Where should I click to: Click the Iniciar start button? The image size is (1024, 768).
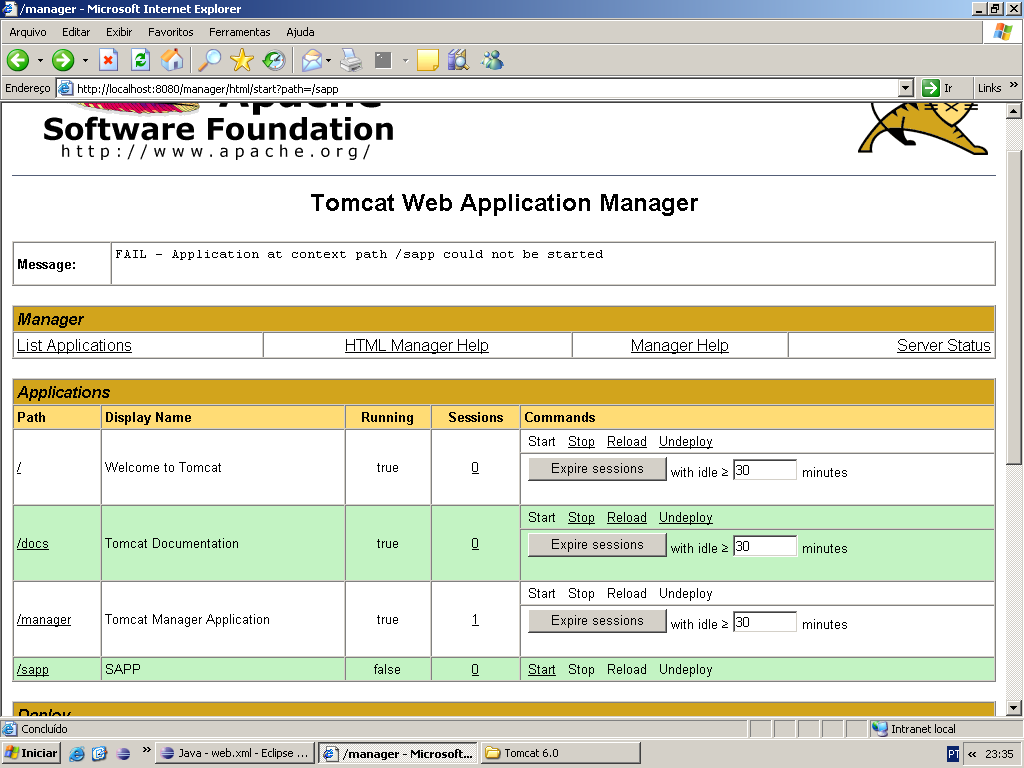point(31,753)
